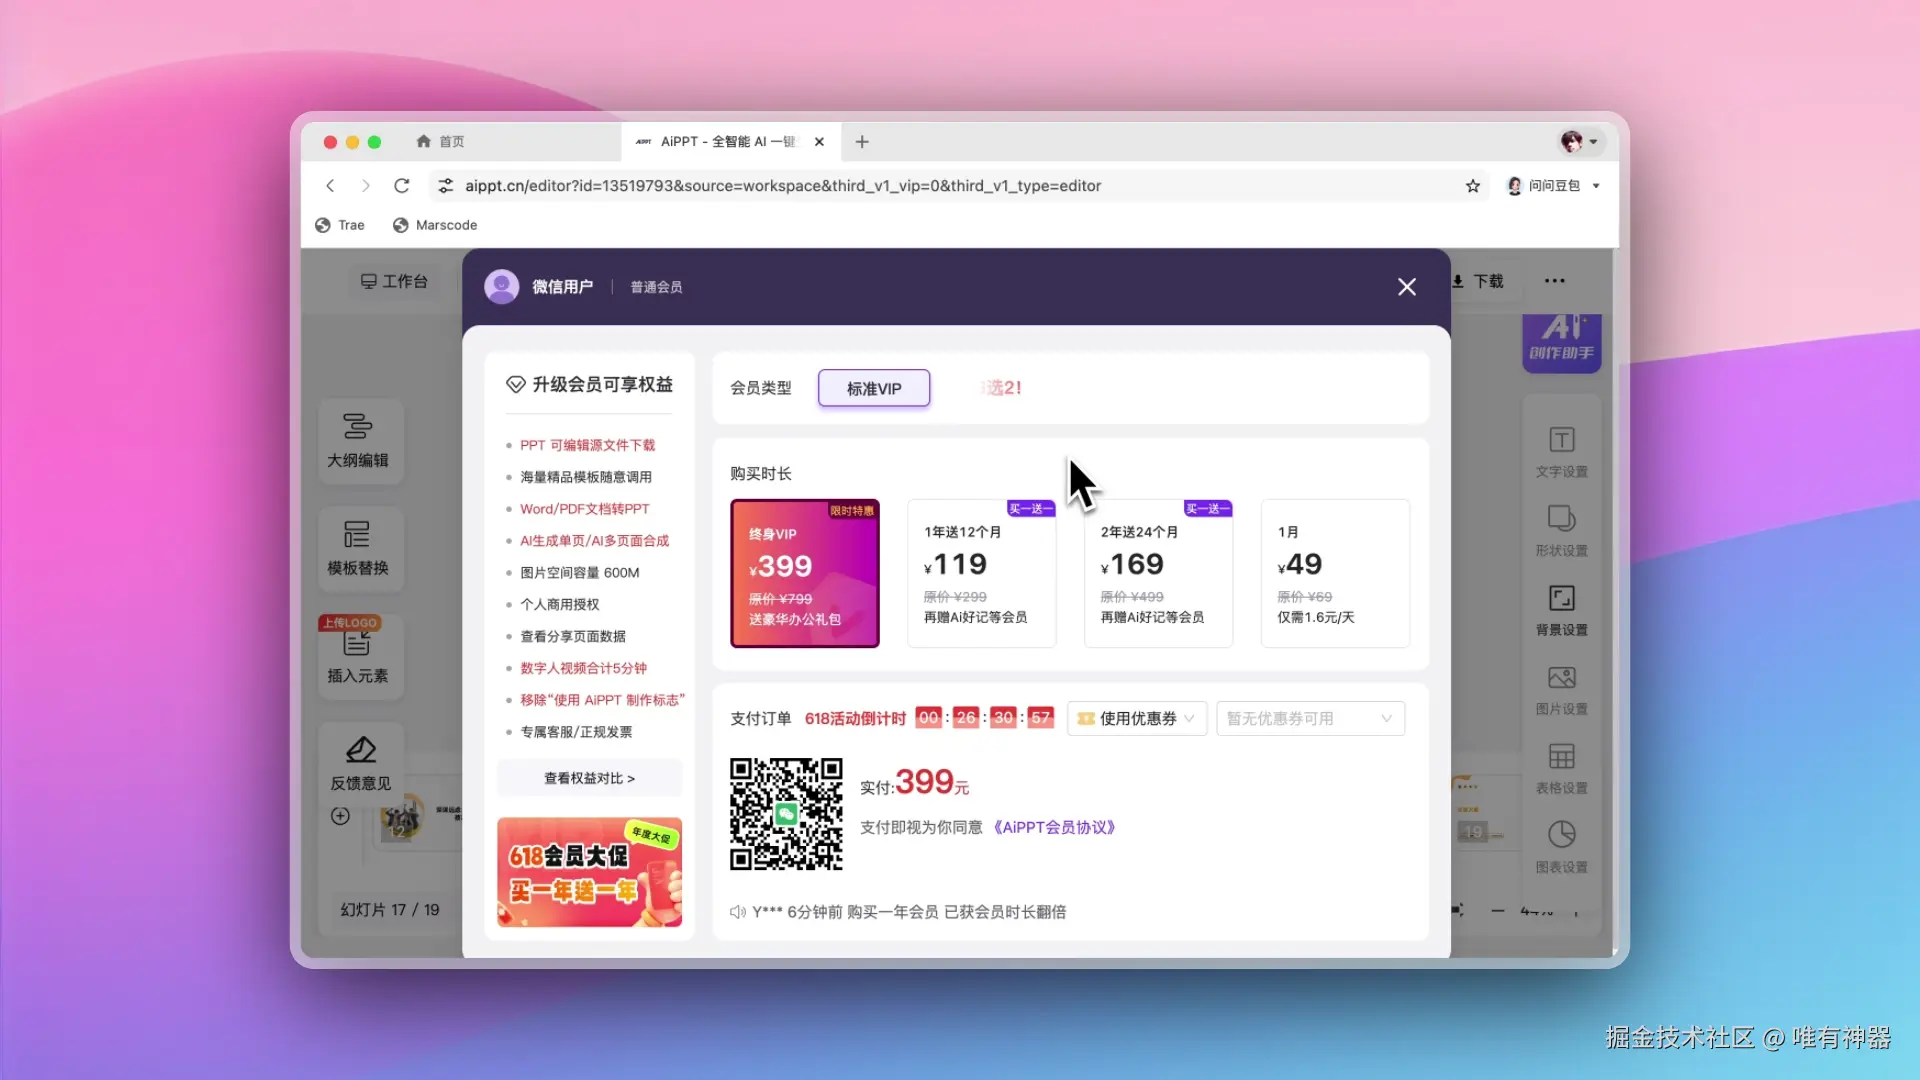Pick the 2-year ¥169 membership option
This screenshot has height=1080, width=1920.
1158,573
